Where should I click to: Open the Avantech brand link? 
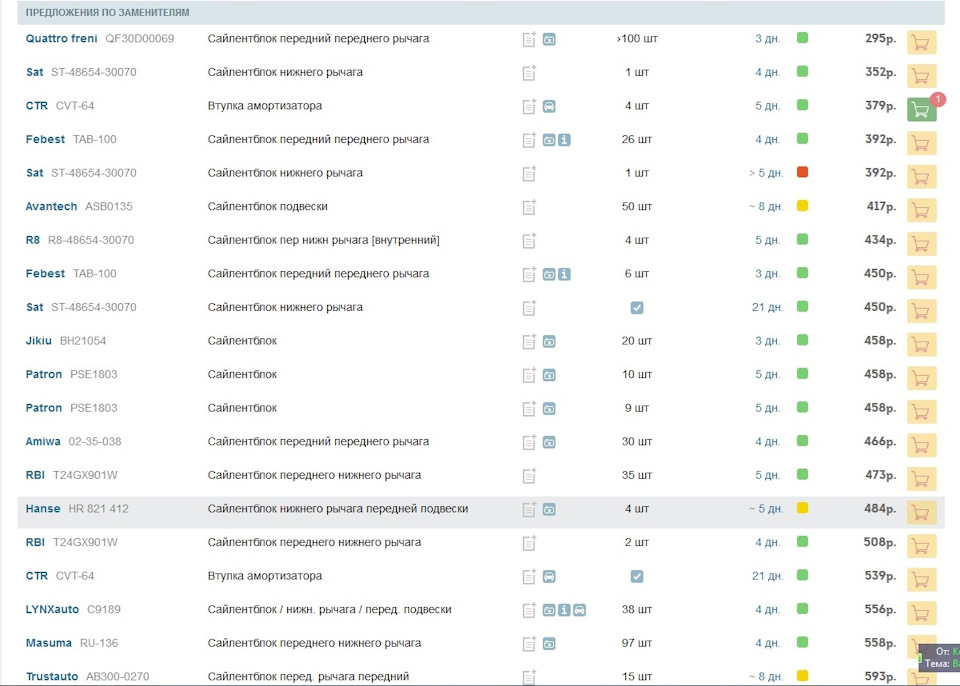click(x=51, y=206)
